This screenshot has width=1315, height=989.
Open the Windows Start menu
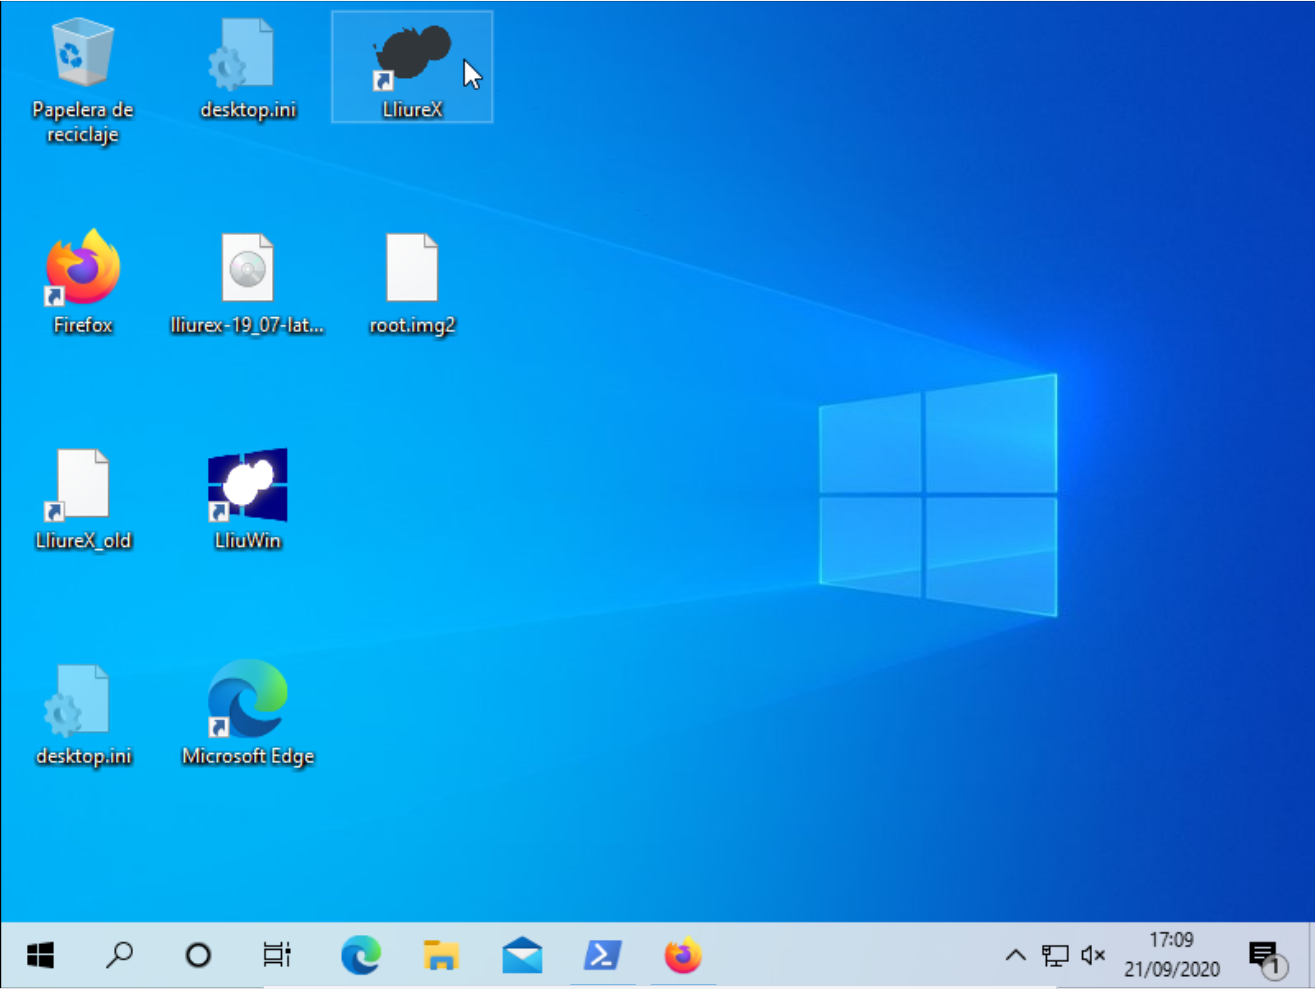[x=40, y=955]
